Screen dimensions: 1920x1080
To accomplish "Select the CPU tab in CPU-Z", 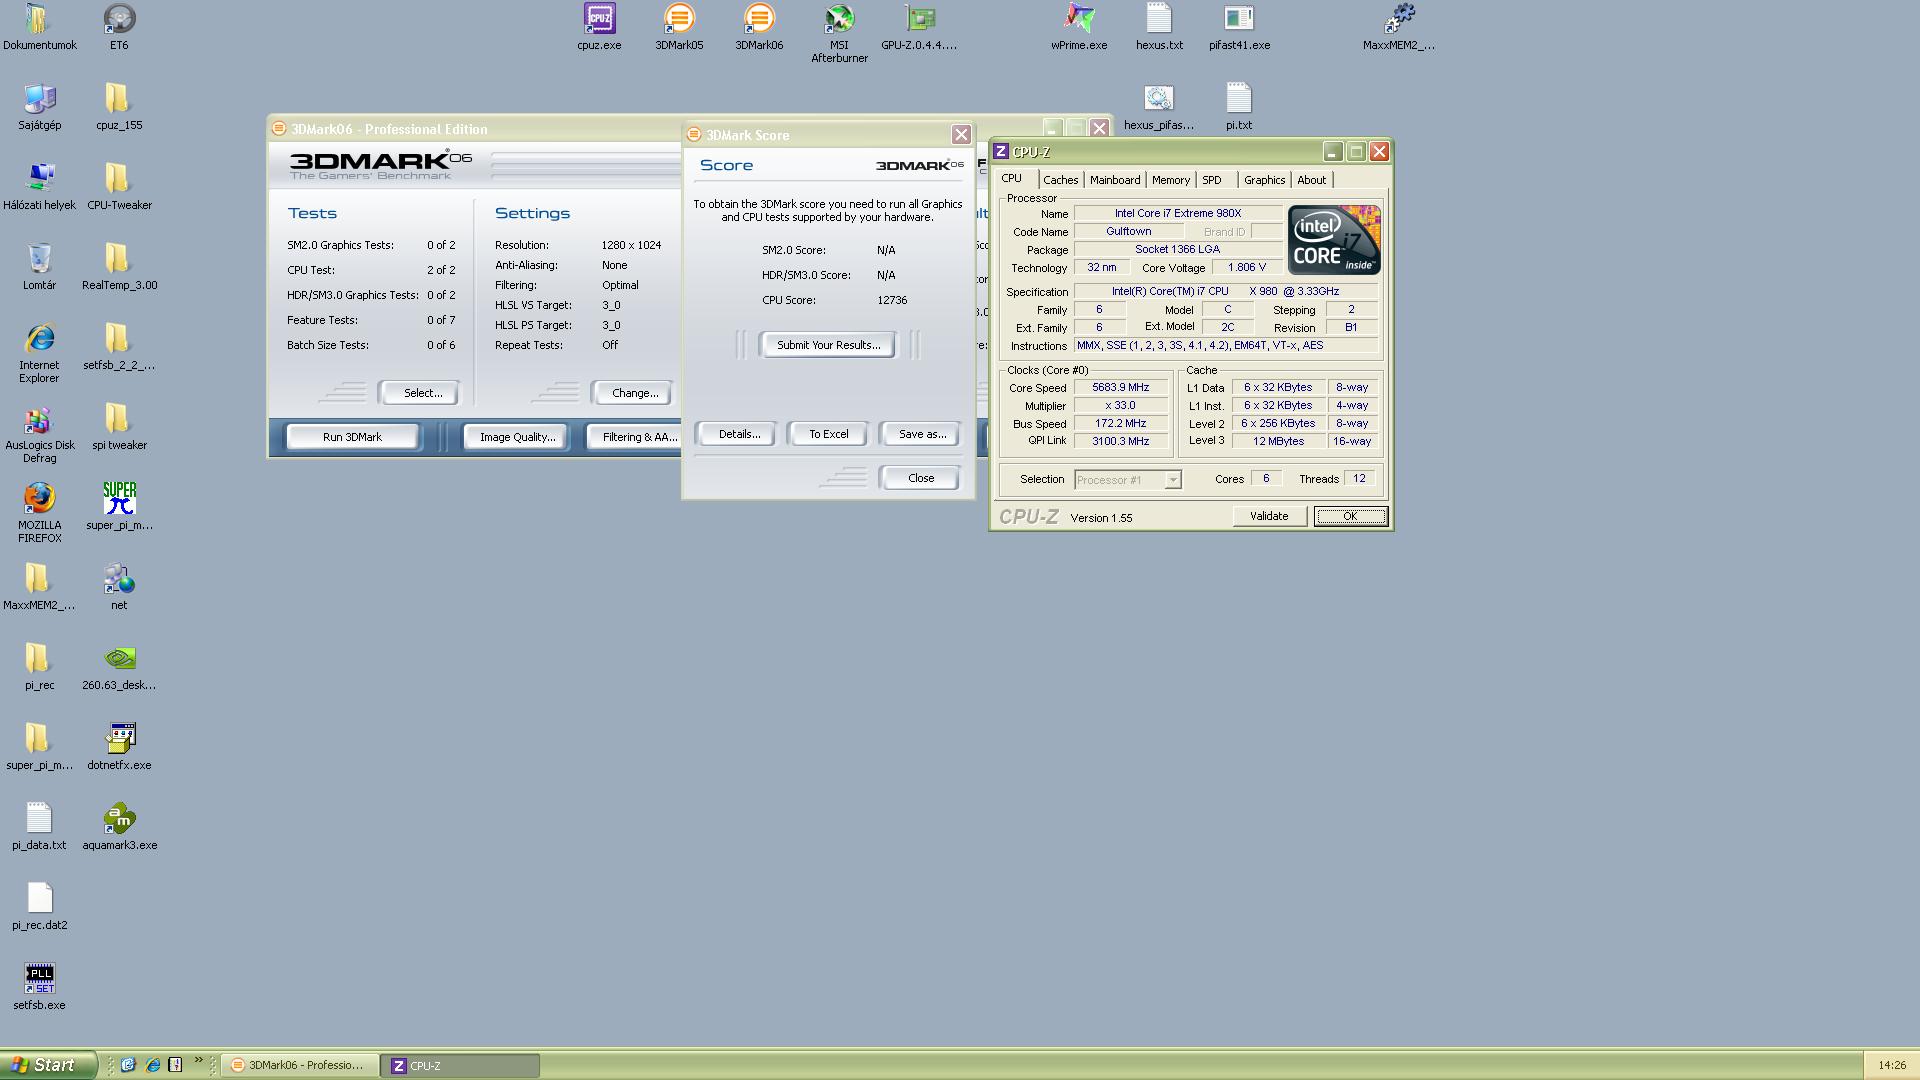I will tap(1012, 178).
